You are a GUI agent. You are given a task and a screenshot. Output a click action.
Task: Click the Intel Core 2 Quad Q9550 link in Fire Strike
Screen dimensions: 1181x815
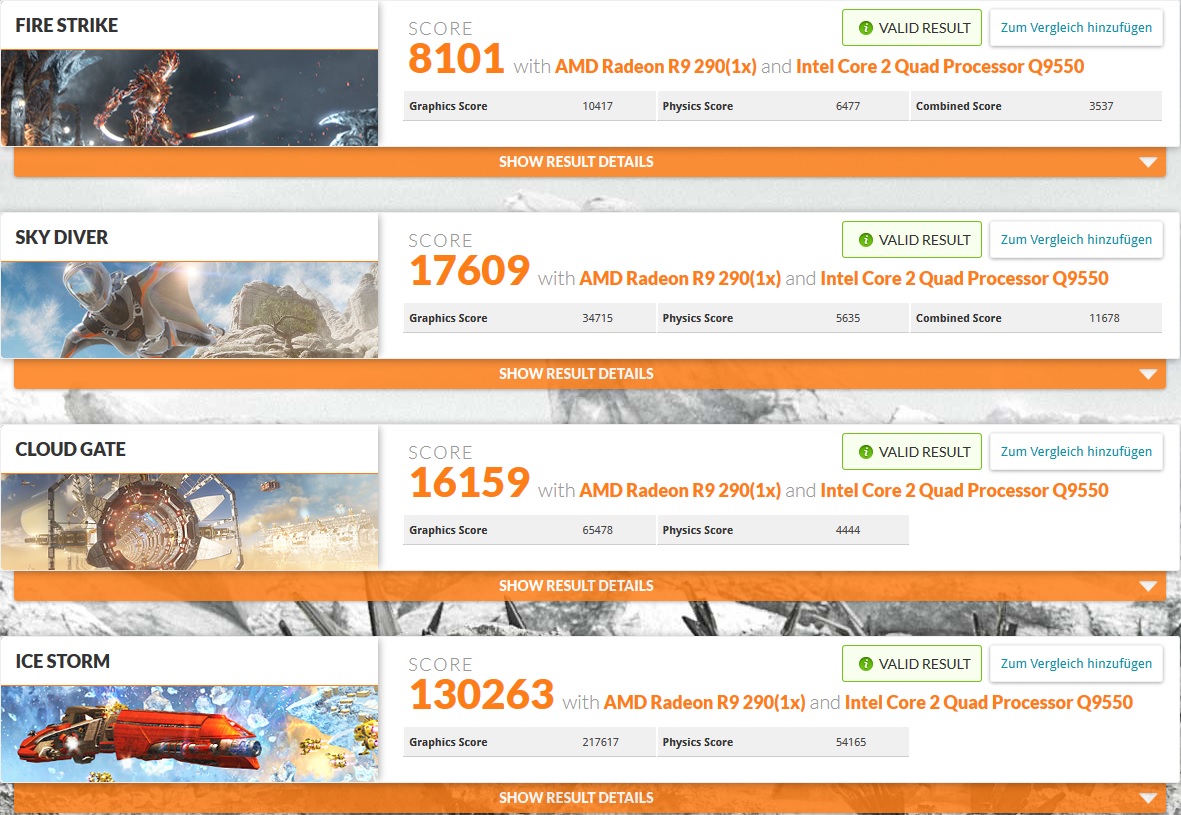tap(940, 66)
